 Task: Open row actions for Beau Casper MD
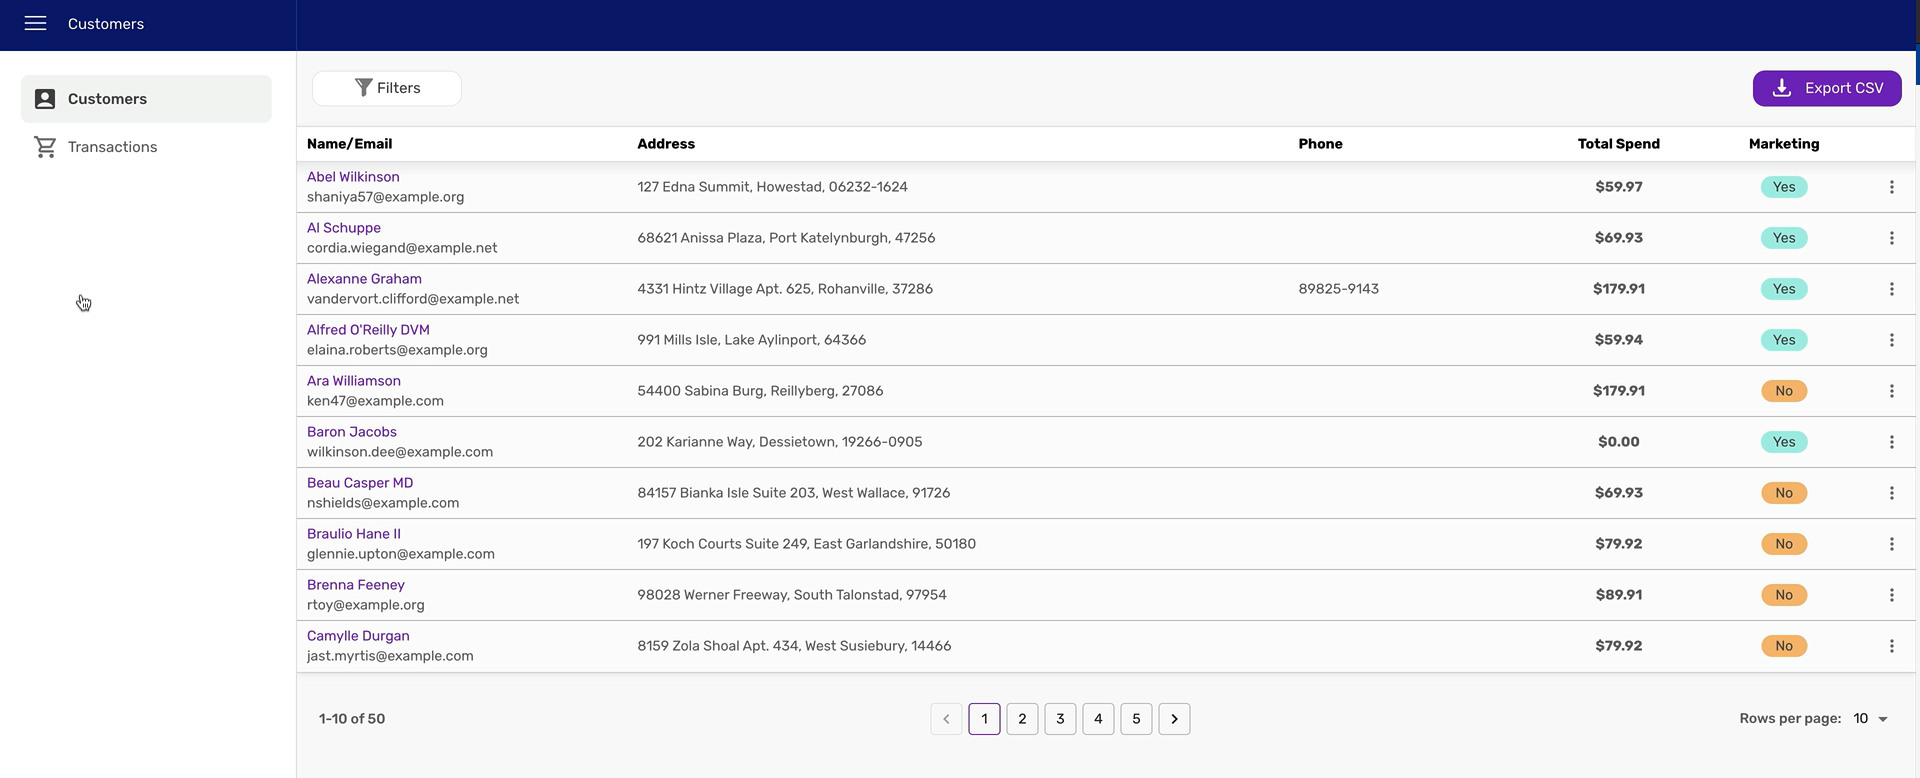coord(1891,493)
